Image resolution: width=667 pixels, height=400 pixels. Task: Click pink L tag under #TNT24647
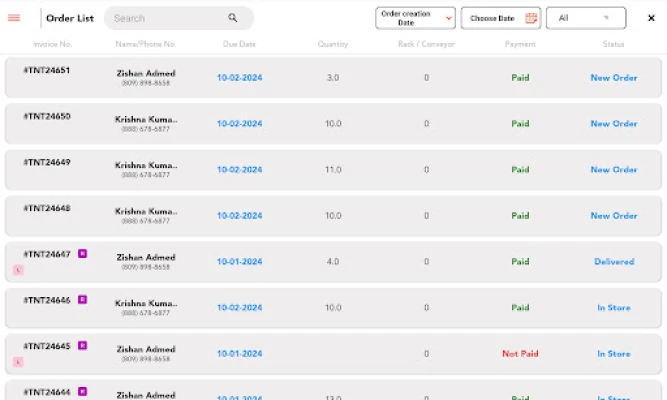tap(17, 270)
